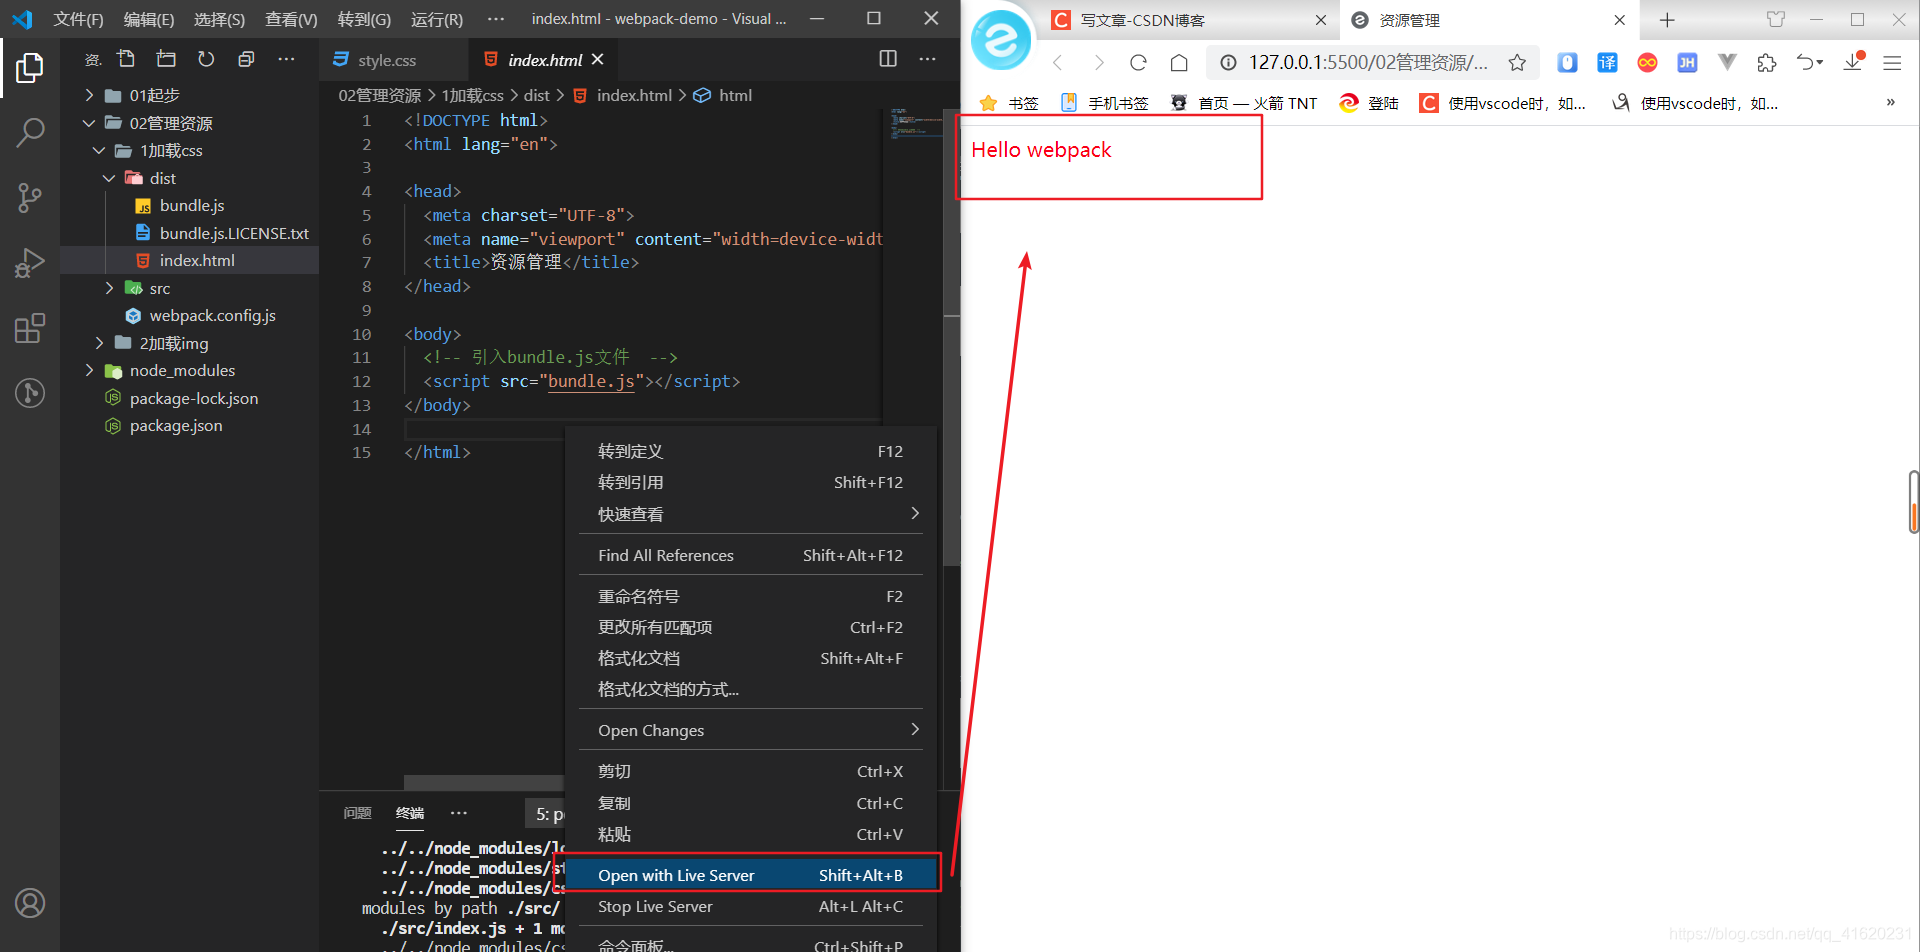Choose Open with Live Server
The height and width of the screenshot is (952, 1920).
pyautogui.click(x=750, y=875)
